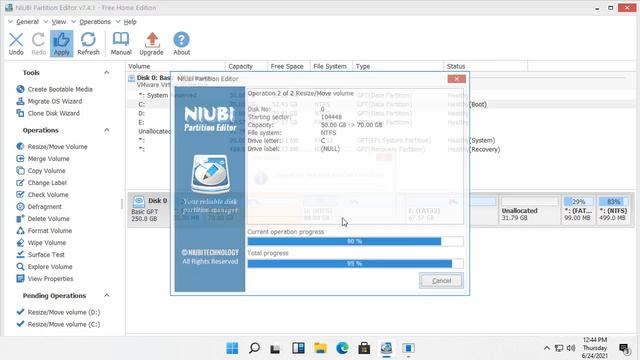The height and width of the screenshot is (360, 640).
Task: Launch the Migrate OS Wizard
Action: pyautogui.click(x=49, y=101)
